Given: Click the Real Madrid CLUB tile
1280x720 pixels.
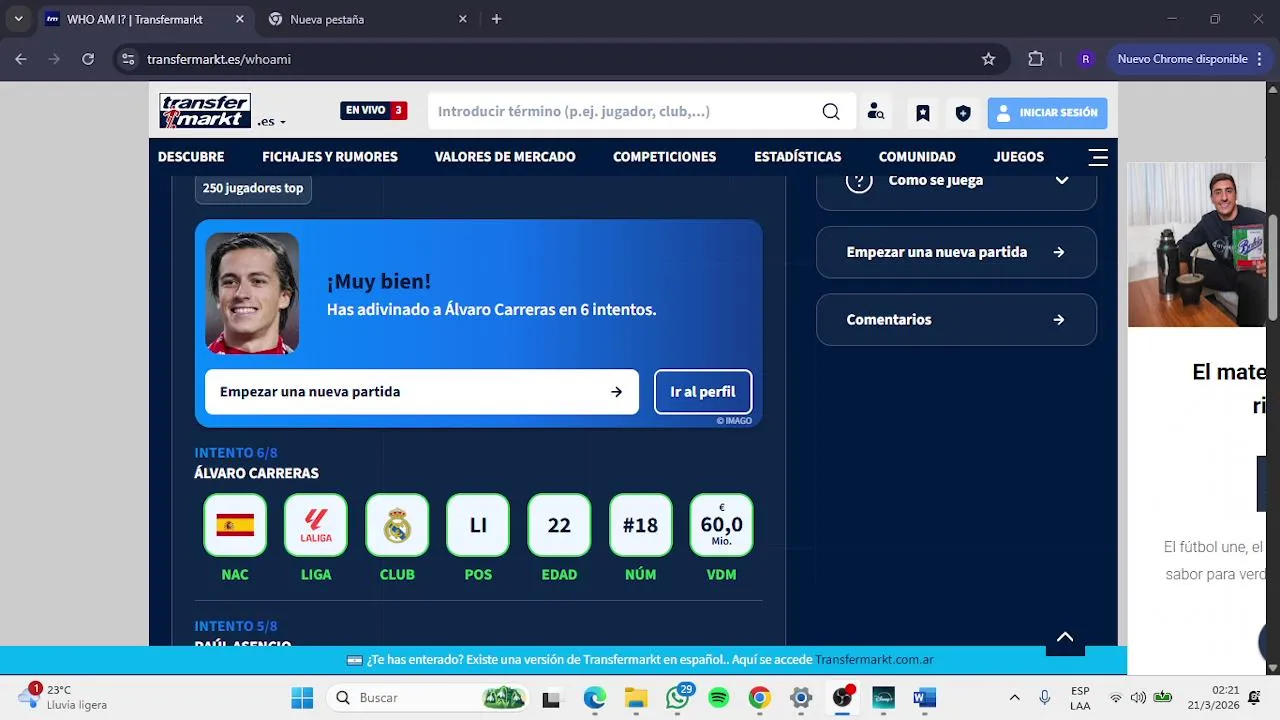Looking at the screenshot, I should point(397,525).
